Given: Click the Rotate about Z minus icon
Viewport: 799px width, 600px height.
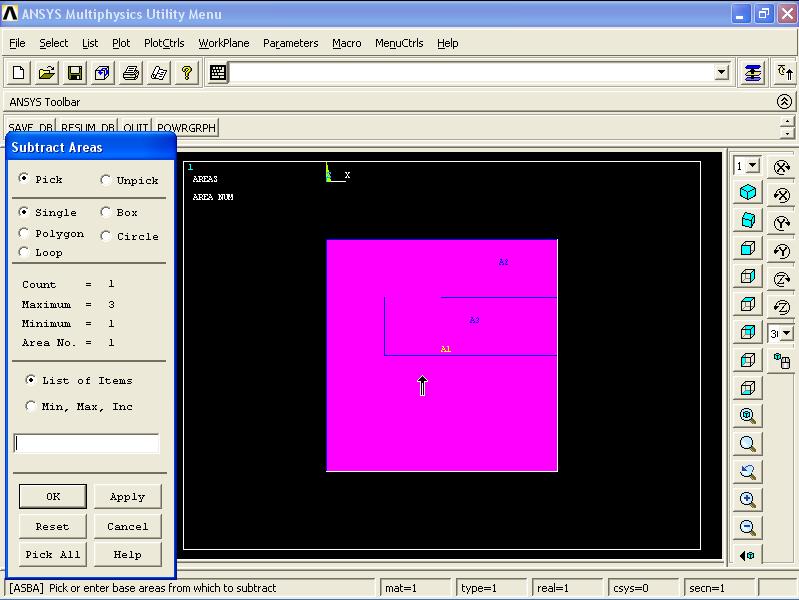Looking at the screenshot, I should point(782,307).
